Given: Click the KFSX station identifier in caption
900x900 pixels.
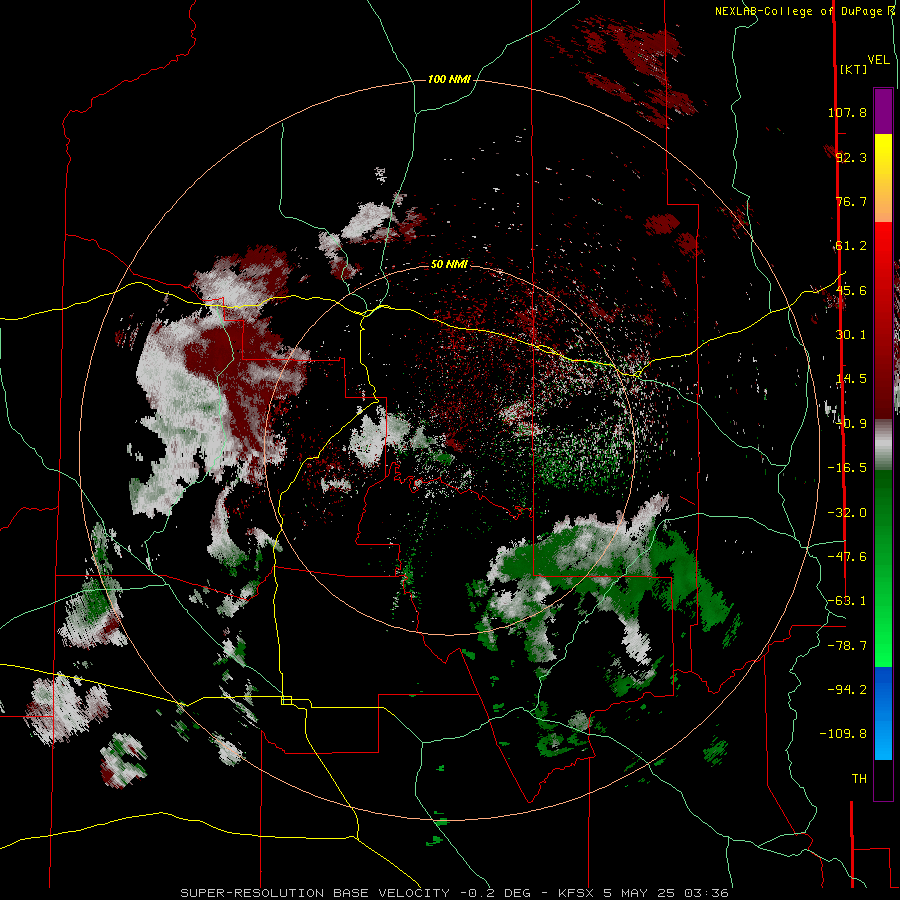Looking at the screenshot, I should (577, 893).
